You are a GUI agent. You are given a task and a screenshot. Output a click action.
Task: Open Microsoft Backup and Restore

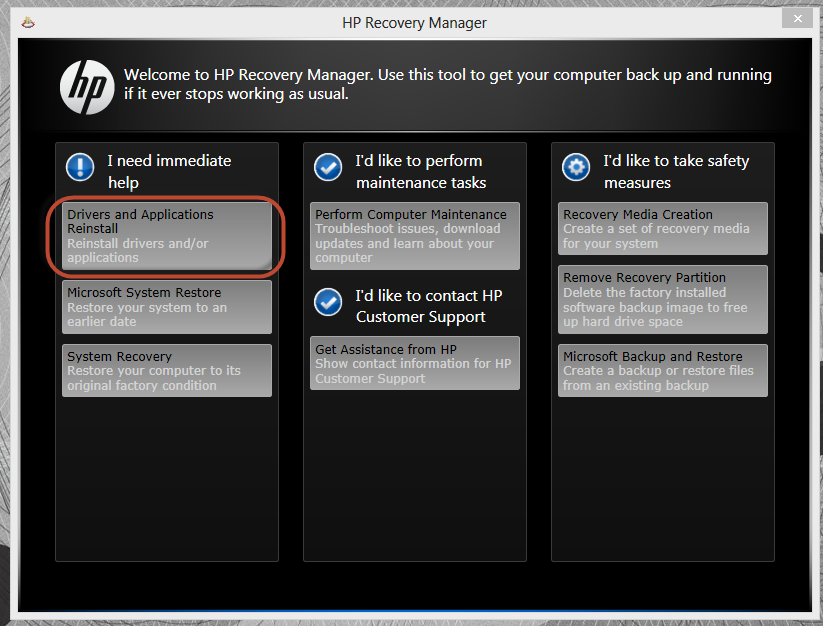tap(662, 370)
